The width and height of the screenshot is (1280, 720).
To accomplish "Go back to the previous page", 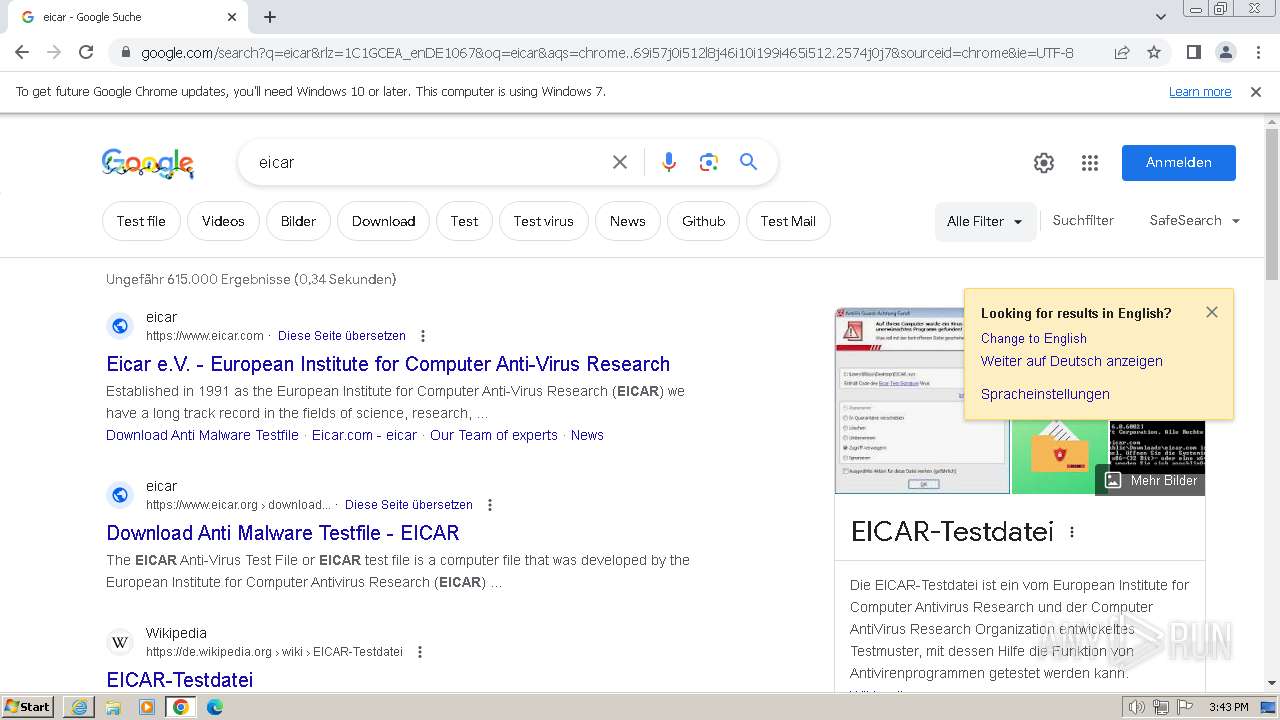I will tap(22, 52).
